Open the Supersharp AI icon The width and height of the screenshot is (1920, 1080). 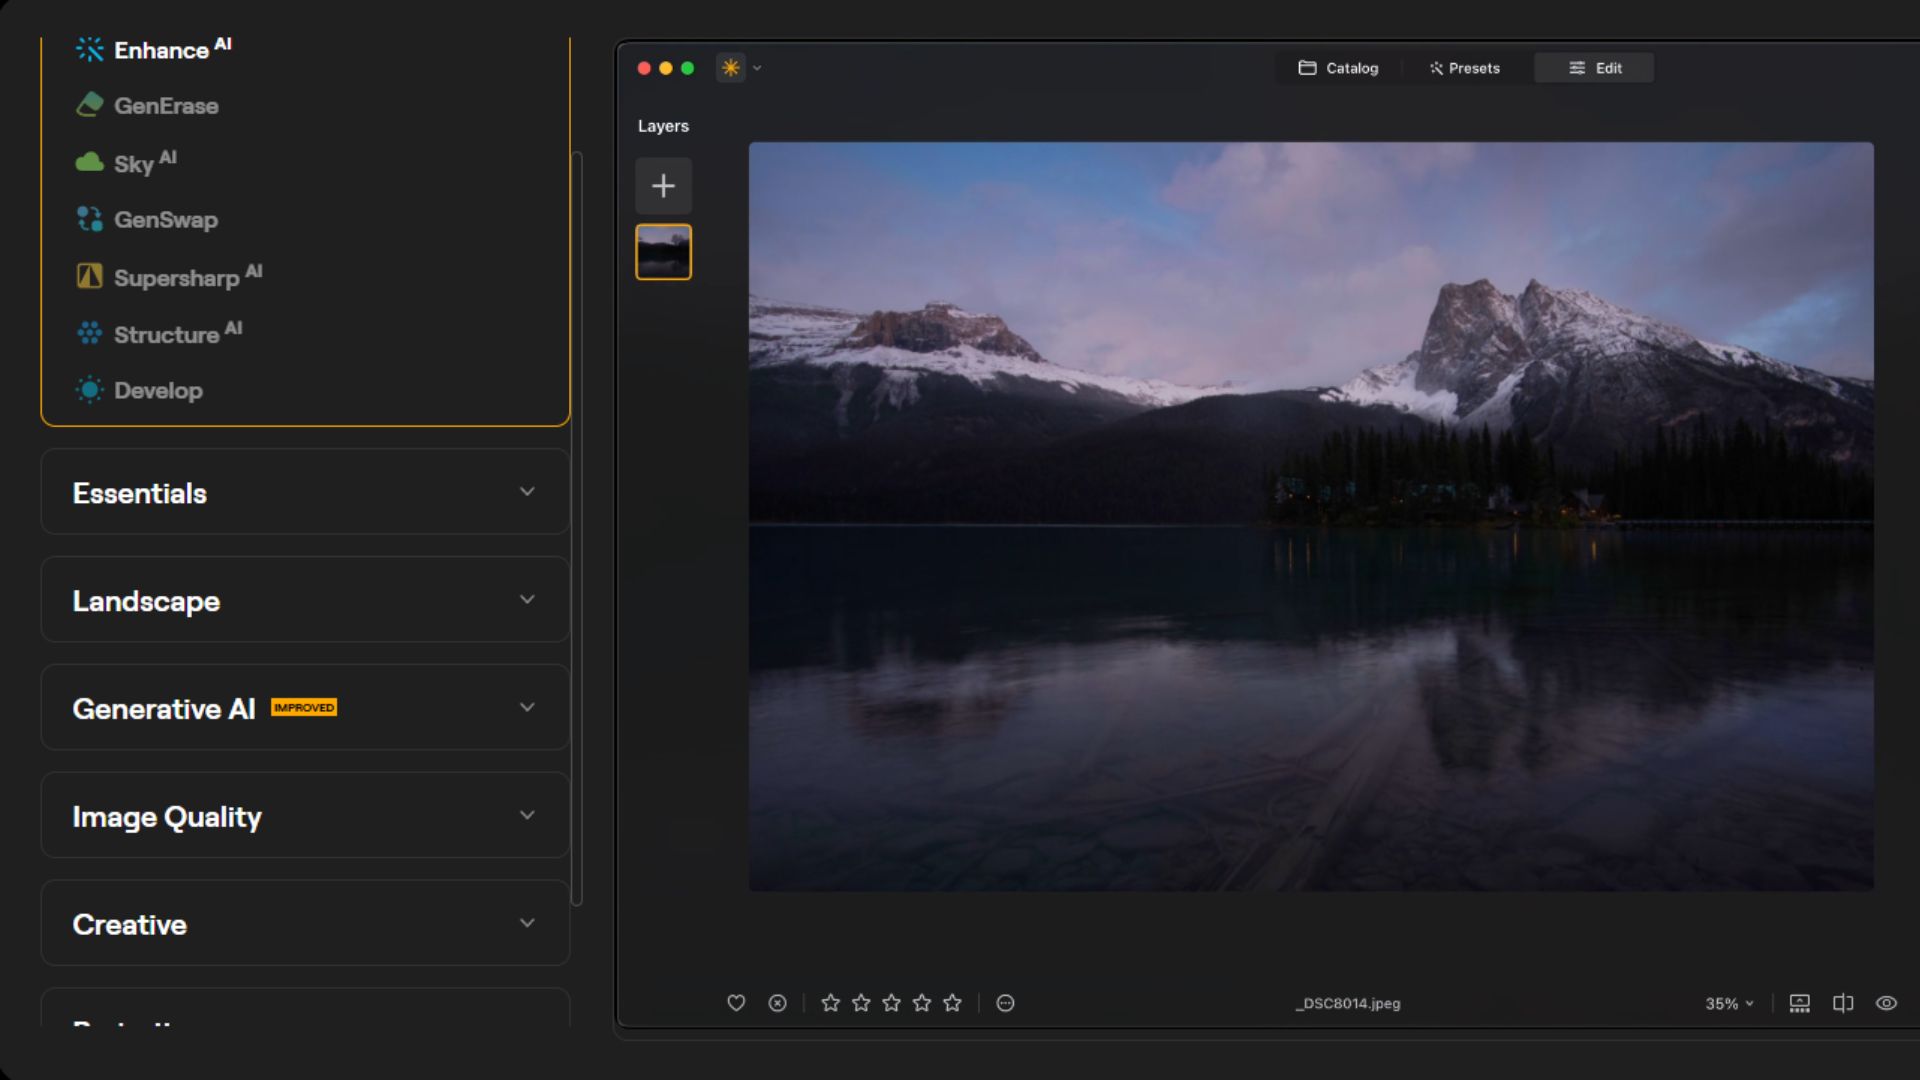(x=90, y=276)
